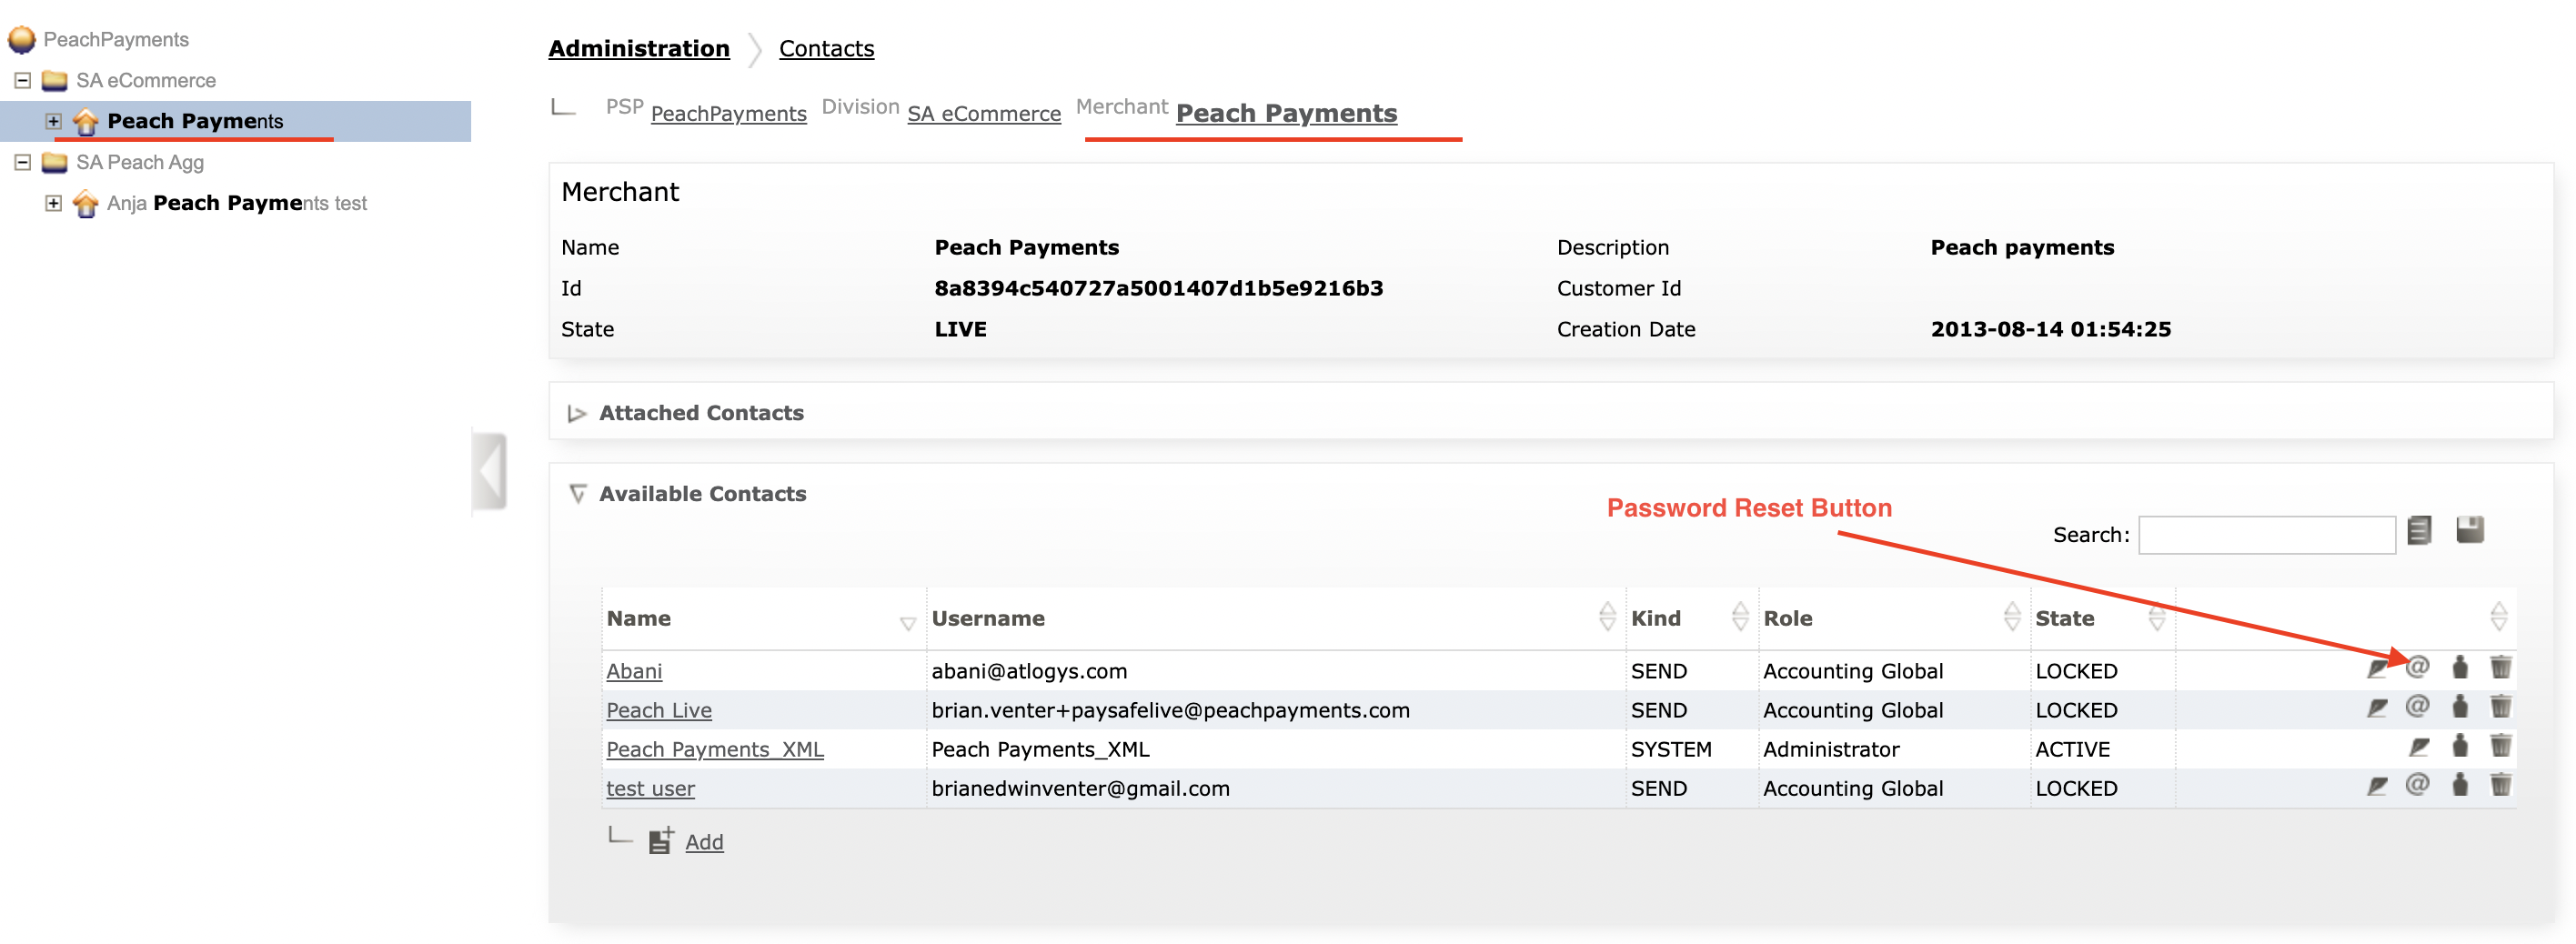Click the SA eCommerce folder icon
The image size is (2576, 944).
[x=55, y=80]
